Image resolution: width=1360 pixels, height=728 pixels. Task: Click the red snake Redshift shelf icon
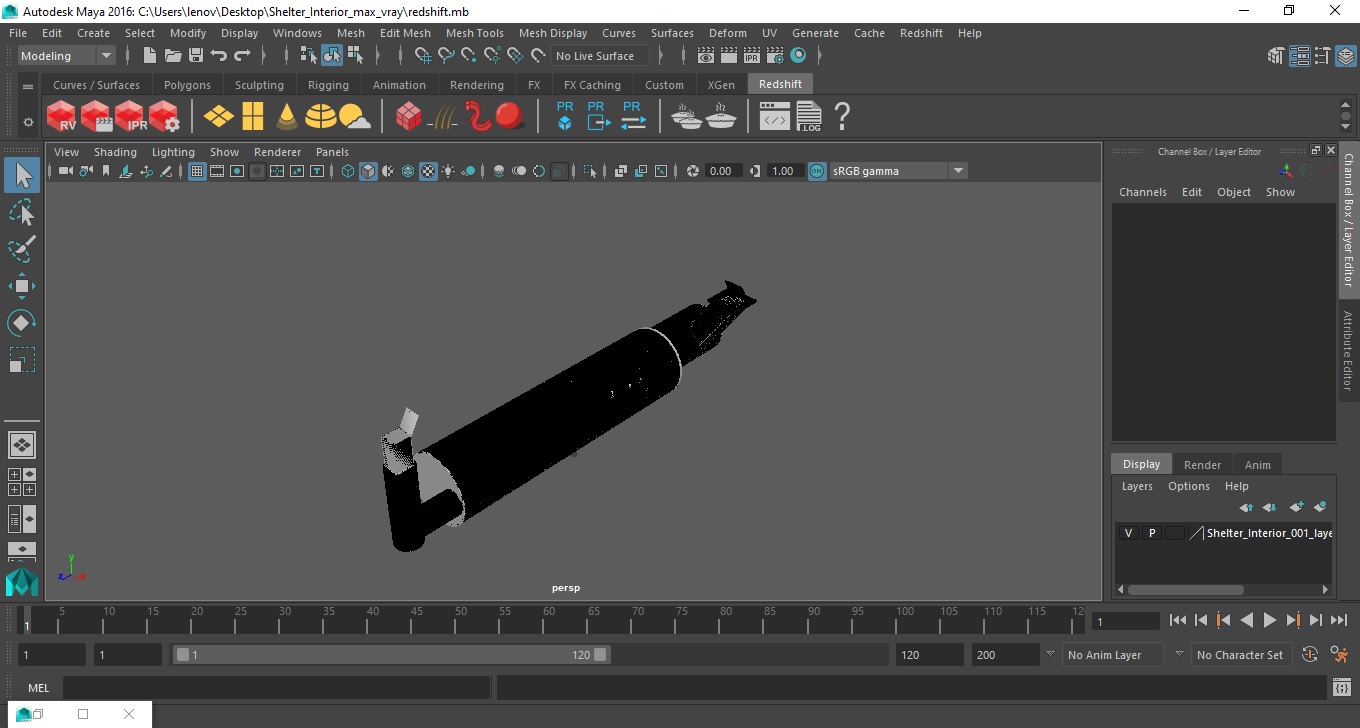click(478, 116)
